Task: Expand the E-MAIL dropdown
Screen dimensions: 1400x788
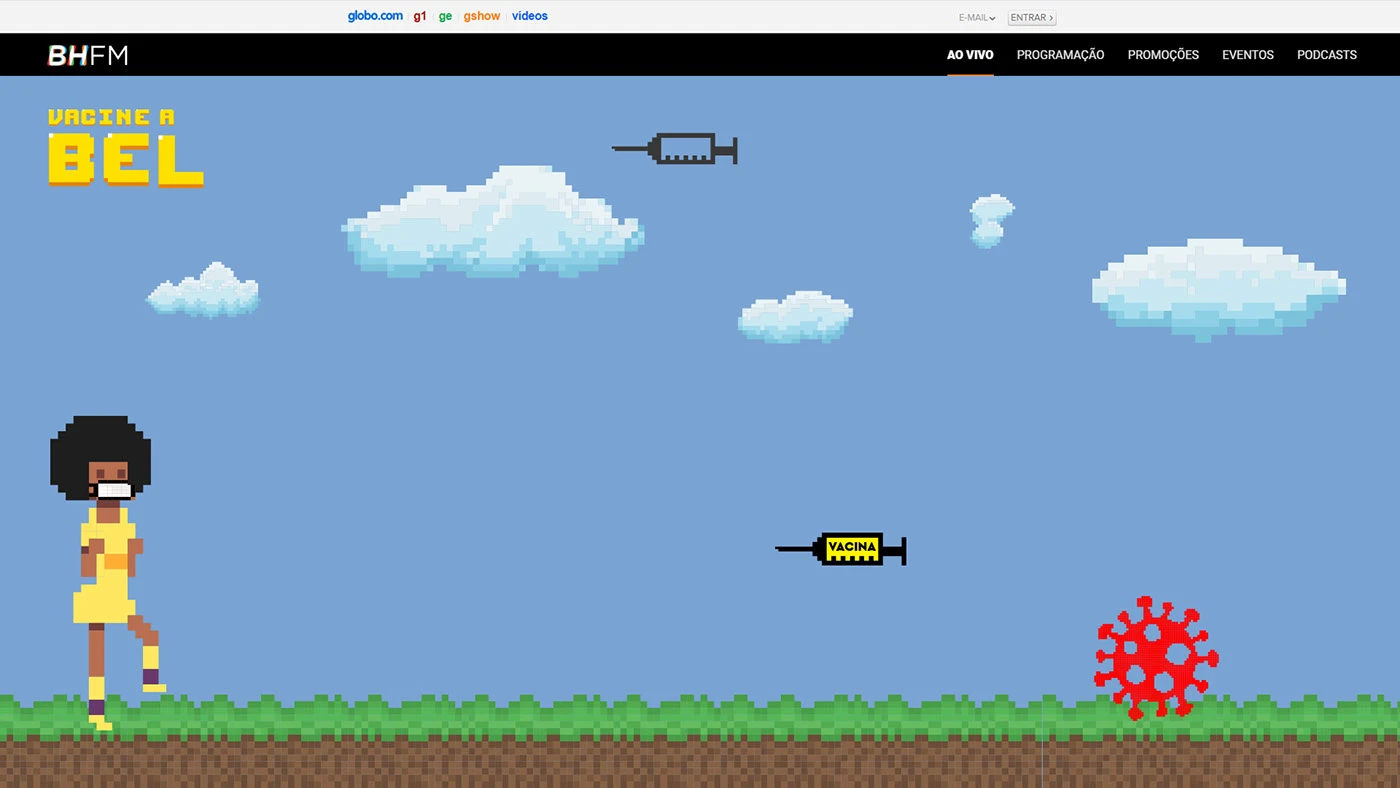Action: tap(977, 18)
